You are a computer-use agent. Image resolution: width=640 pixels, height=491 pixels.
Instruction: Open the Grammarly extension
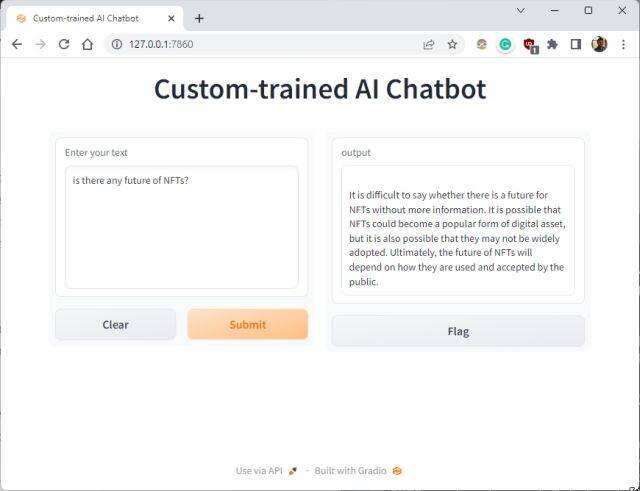tap(505, 44)
